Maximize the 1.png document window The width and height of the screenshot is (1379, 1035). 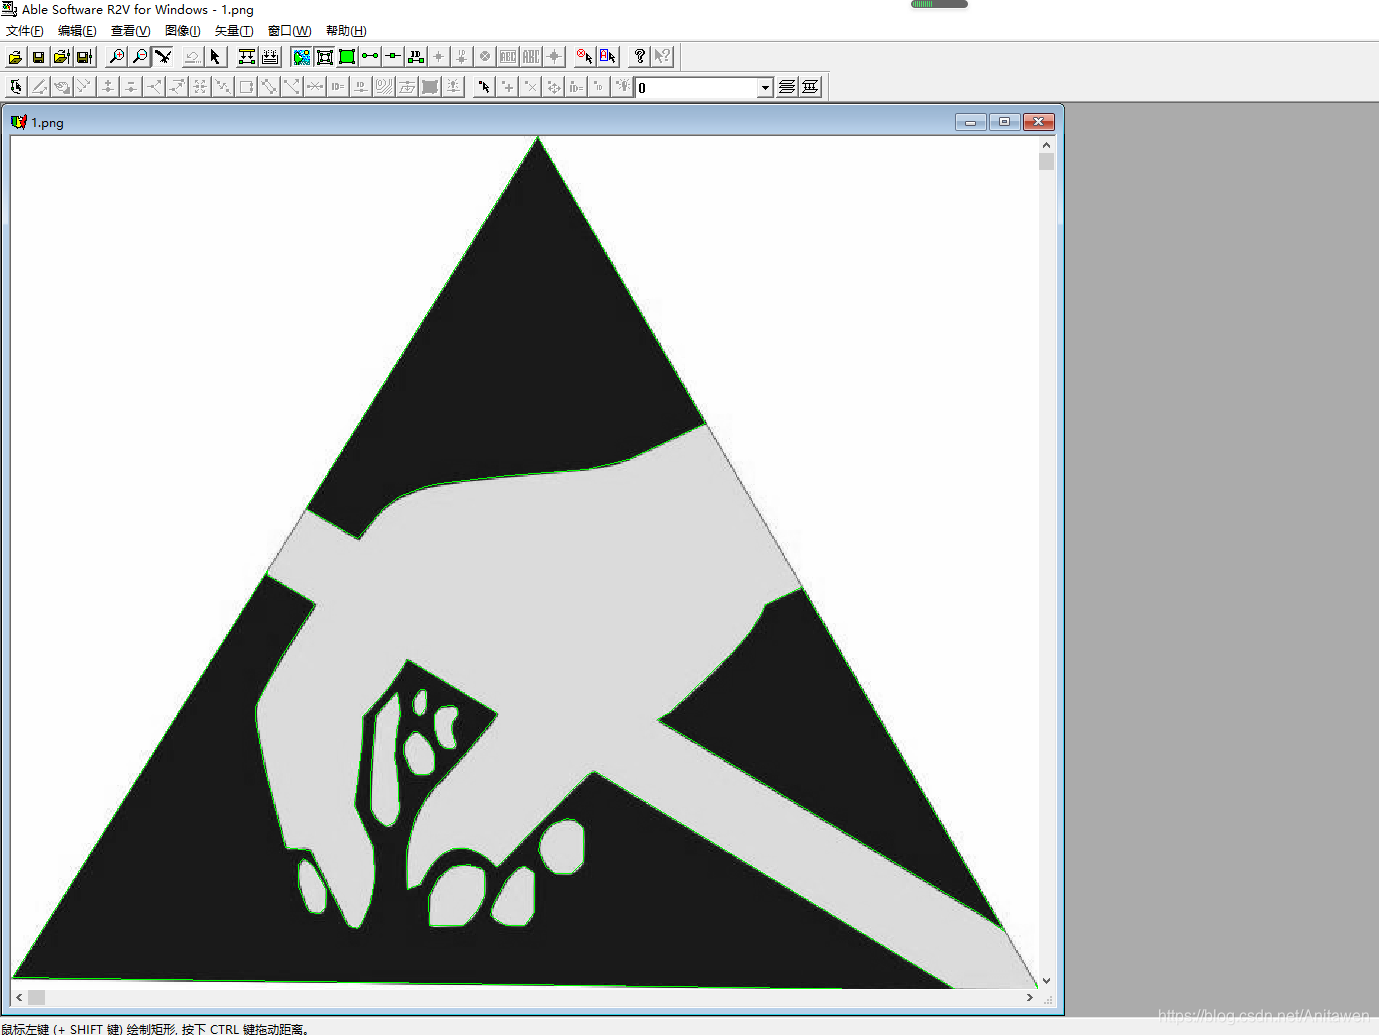(x=1004, y=122)
